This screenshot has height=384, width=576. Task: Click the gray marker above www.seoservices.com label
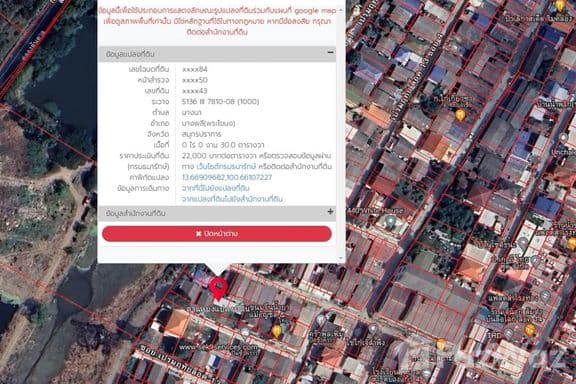[x=245, y=333]
